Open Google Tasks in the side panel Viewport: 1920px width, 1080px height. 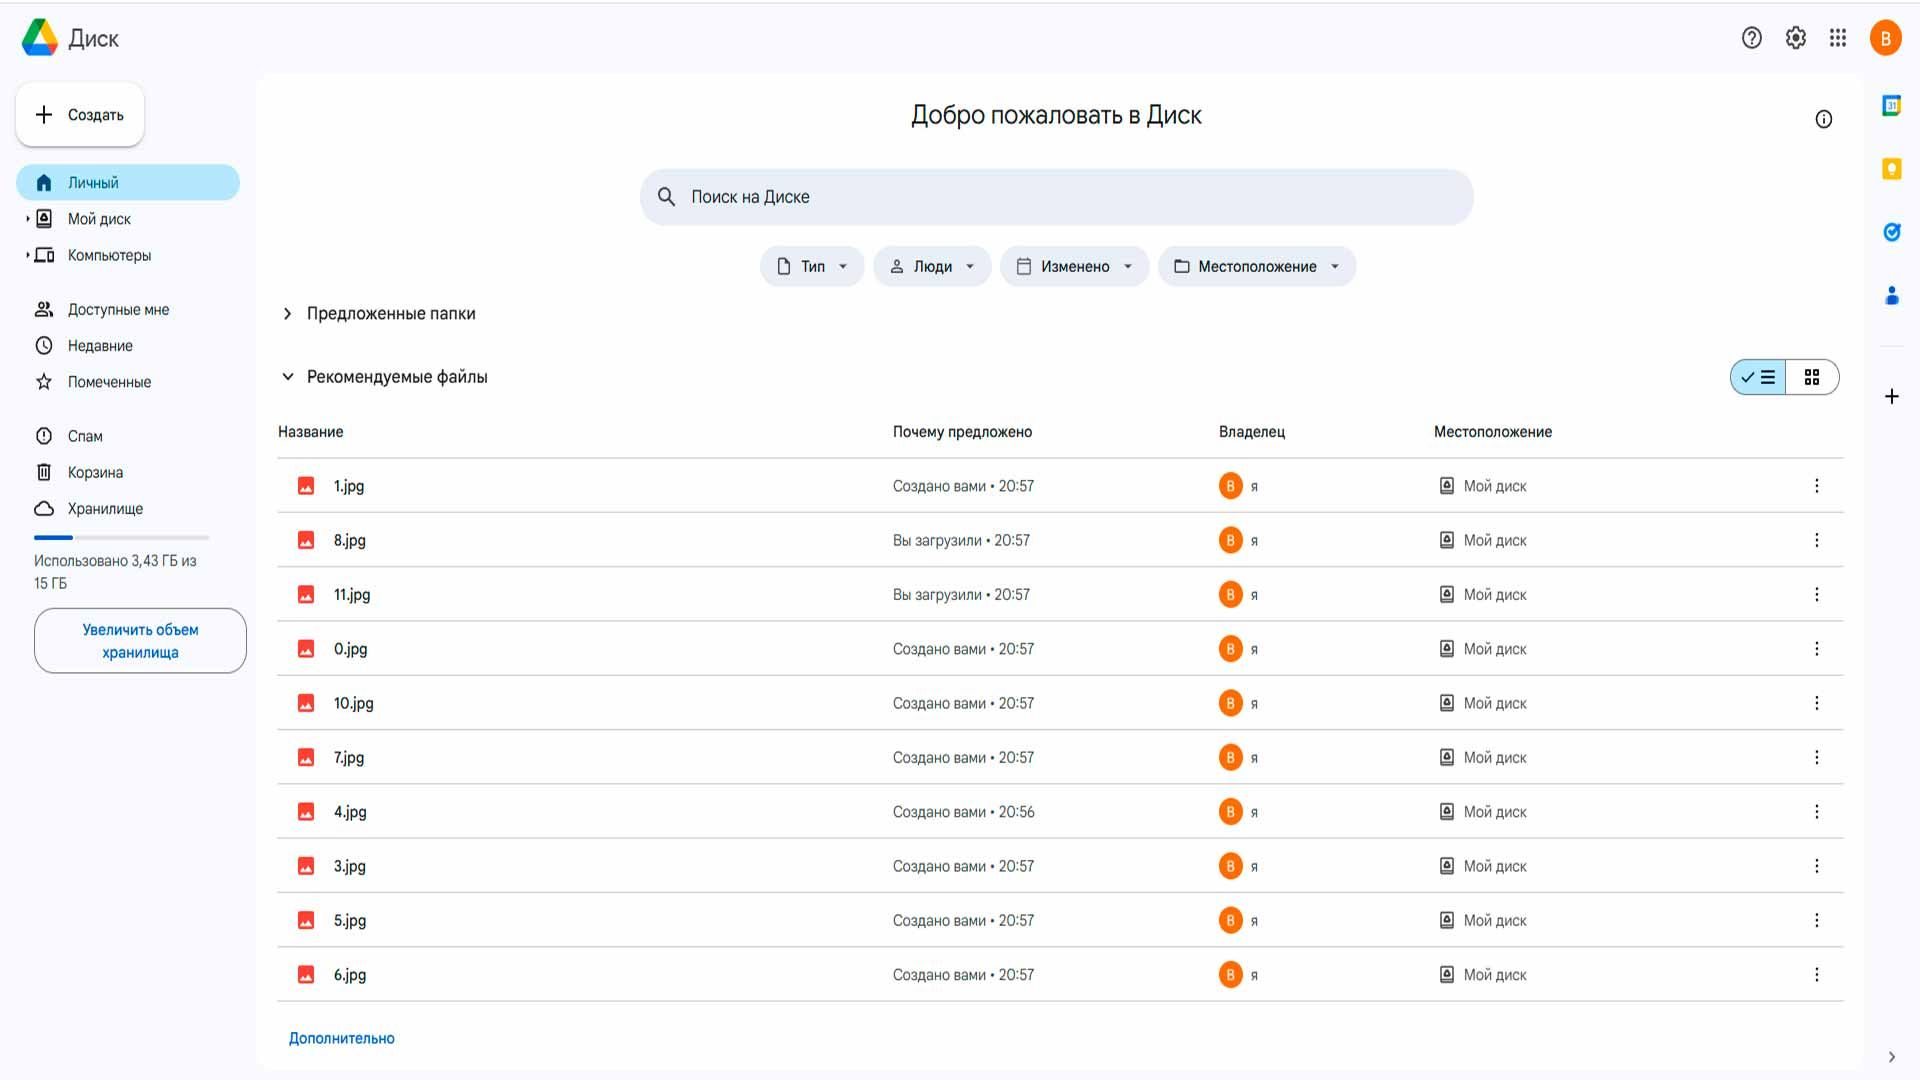1892,231
